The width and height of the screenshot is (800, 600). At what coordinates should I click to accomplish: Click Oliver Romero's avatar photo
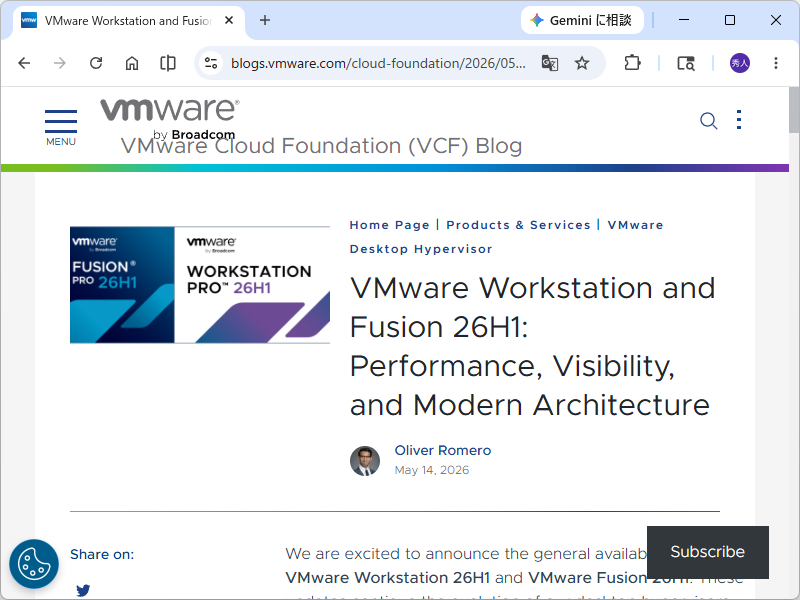(365, 461)
